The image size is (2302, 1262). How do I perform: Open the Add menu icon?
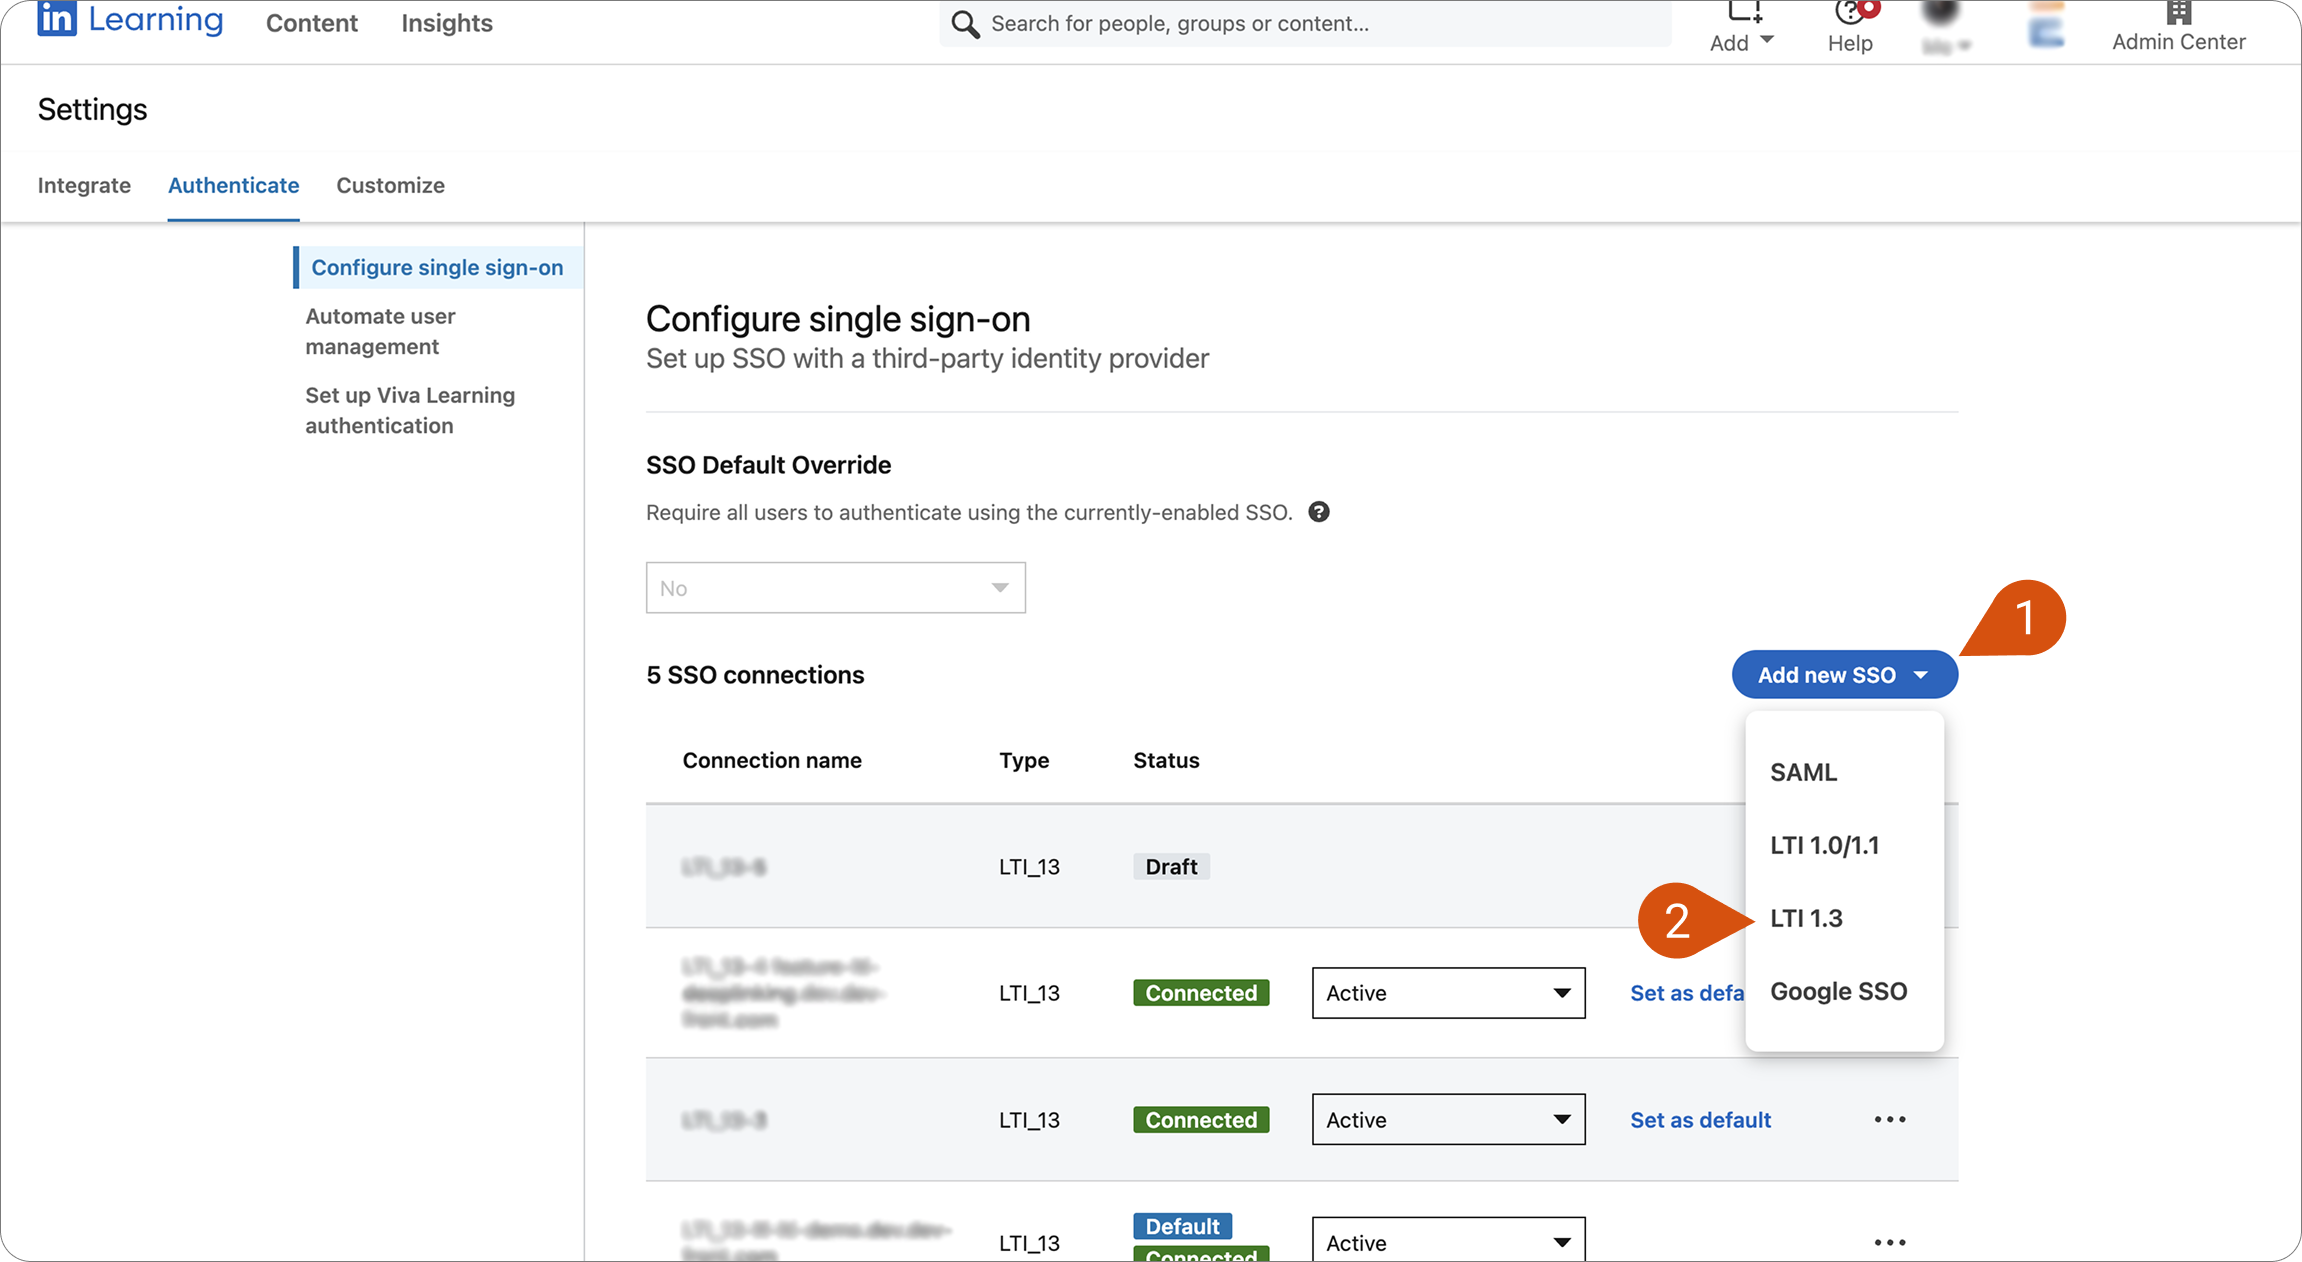click(1744, 12)
